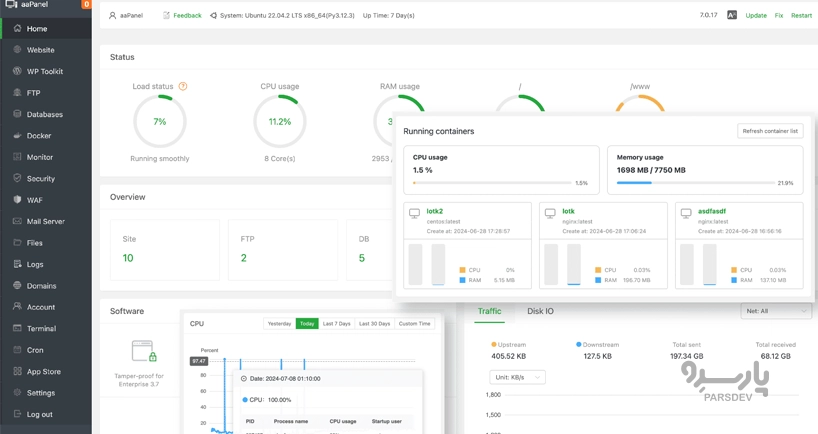This screenshot has width=818, height=434.
Task: Click the orange notification badge beside aaPanel
Action: tap(86, 4)
